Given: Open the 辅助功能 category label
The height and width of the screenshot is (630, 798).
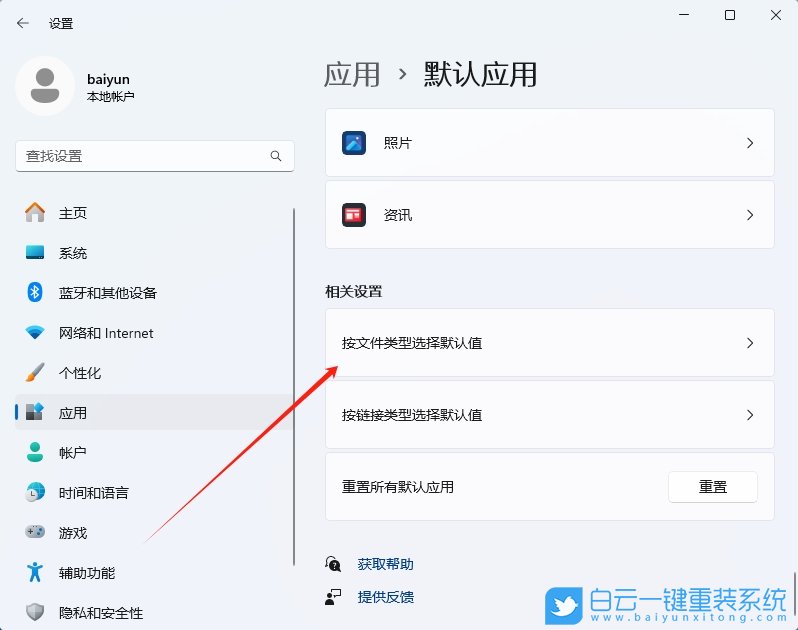Looking at the screenshot, I should pos(87,573).
